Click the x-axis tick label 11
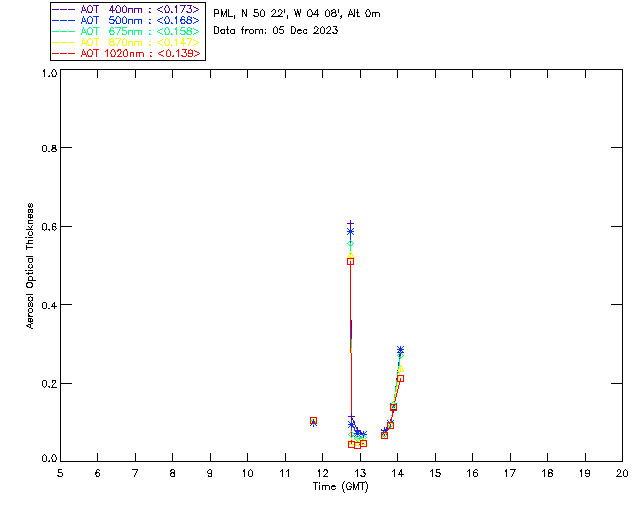640x512 pixels. pos(284,473)
